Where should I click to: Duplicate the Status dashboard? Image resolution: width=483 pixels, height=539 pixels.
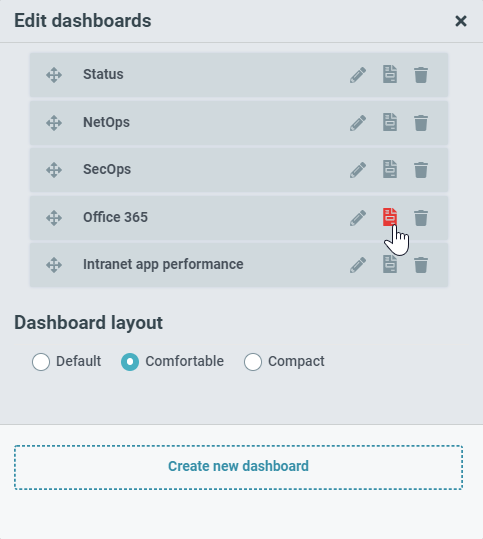point(390,74)
